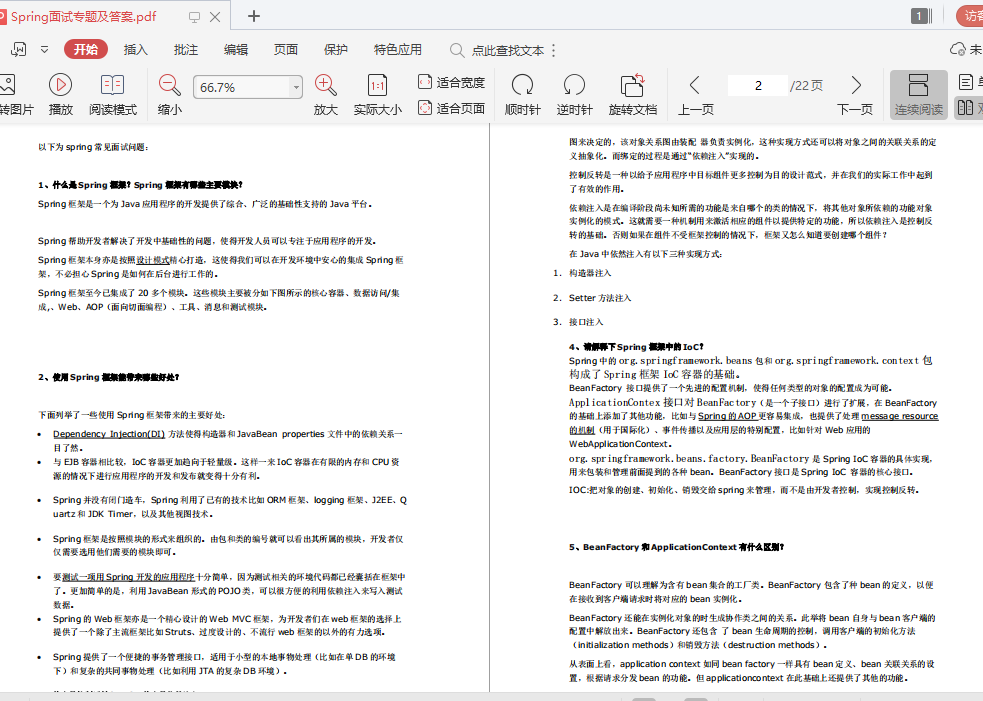This screenshot has width=983, height=701.
Task: Click the 转图片 convert to image icon
Action: (14, 94)
